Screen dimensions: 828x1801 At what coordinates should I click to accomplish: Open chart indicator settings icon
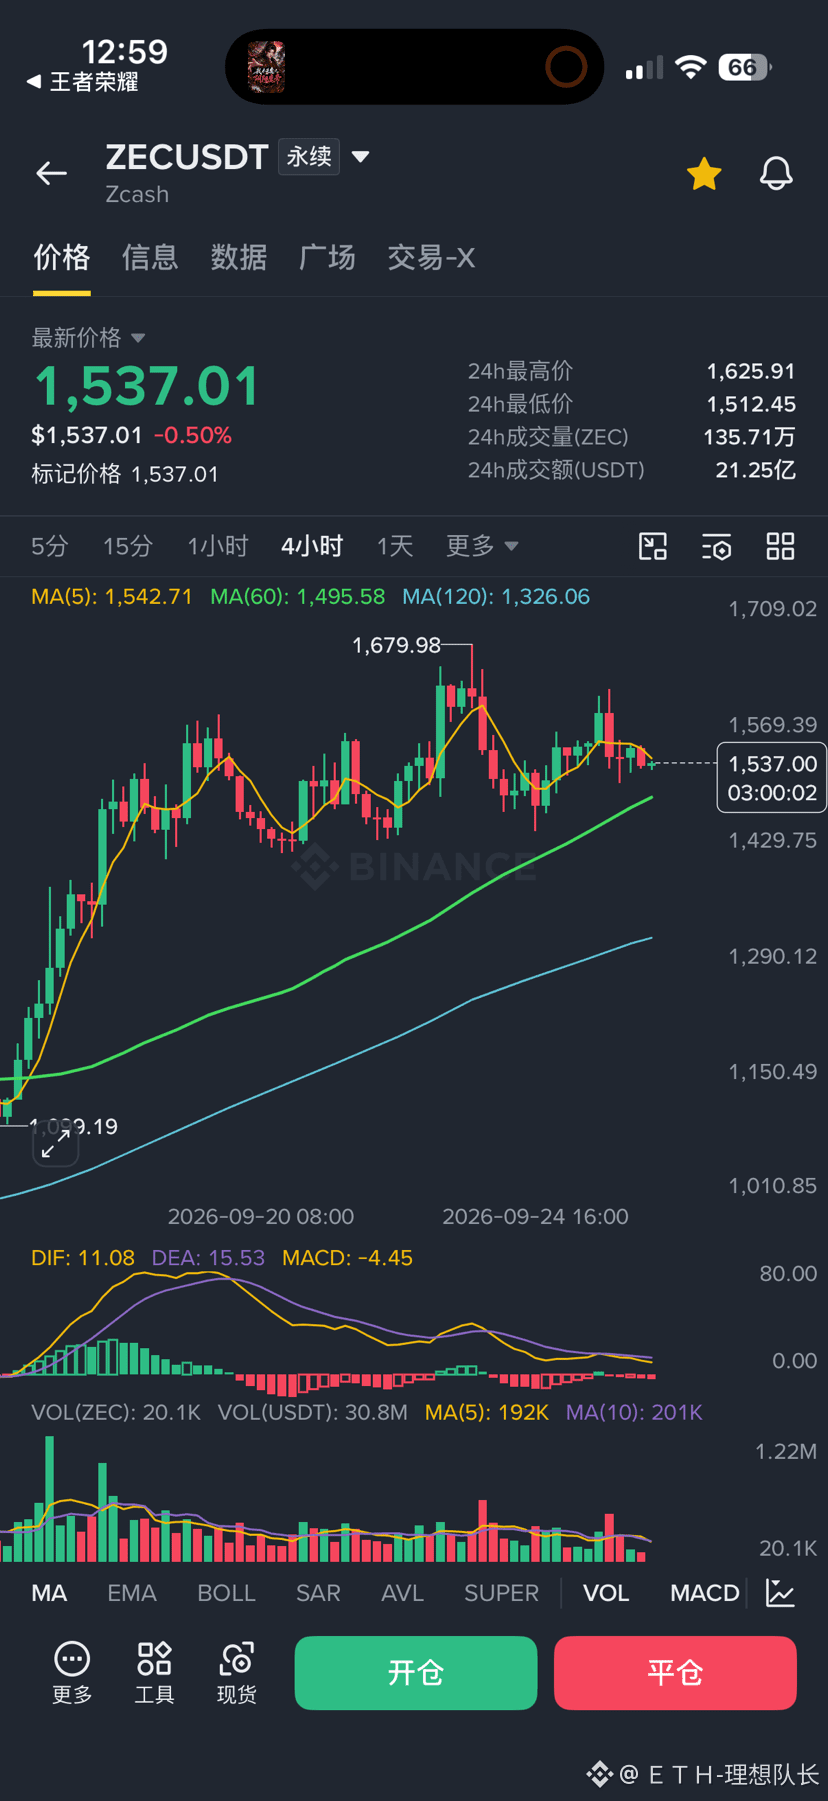pos(717,546)
